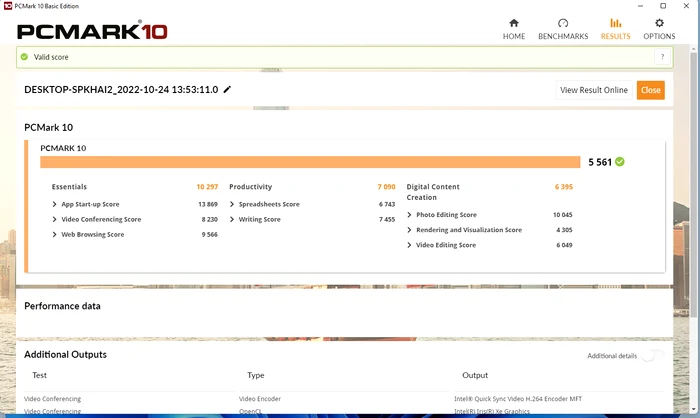Click the Essentials heading
Image resolution: width=700 pixels, height=418 pixels.
pos(69,187)
